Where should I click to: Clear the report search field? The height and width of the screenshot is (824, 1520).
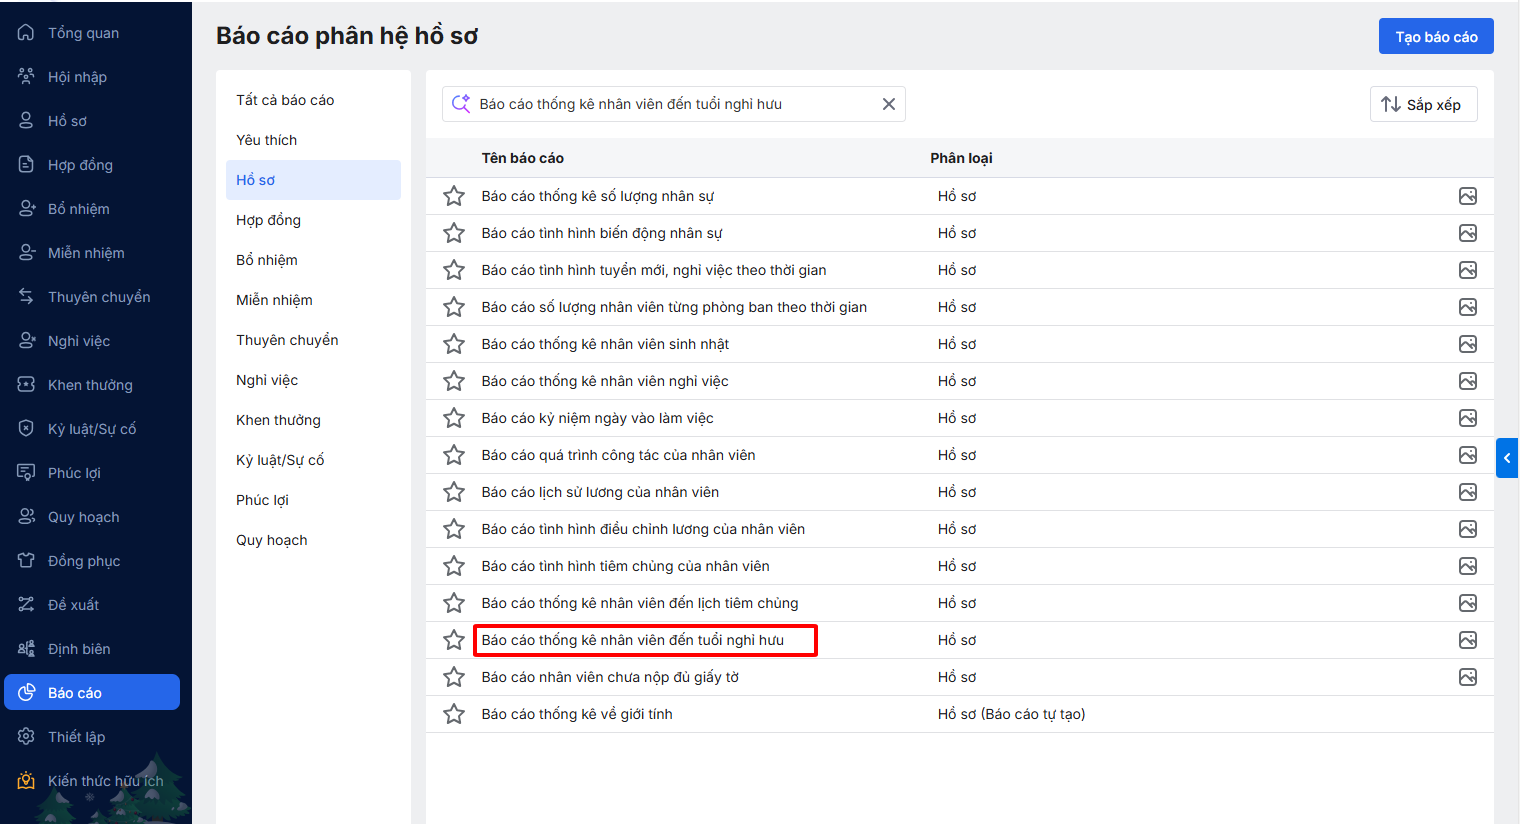tap(888, 104)
